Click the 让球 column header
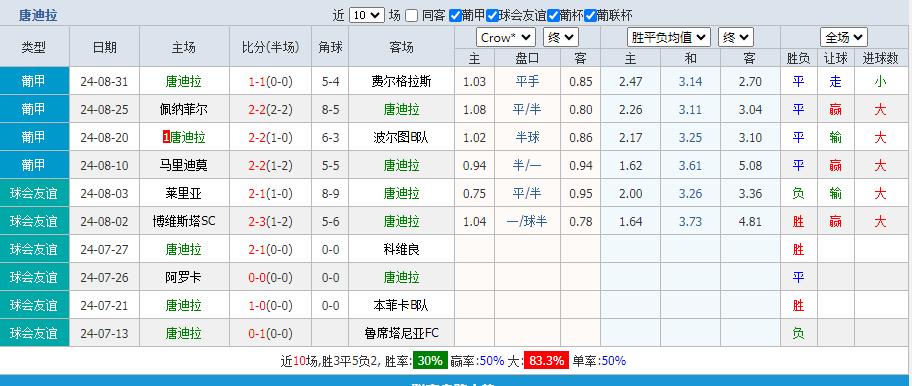 836,58
